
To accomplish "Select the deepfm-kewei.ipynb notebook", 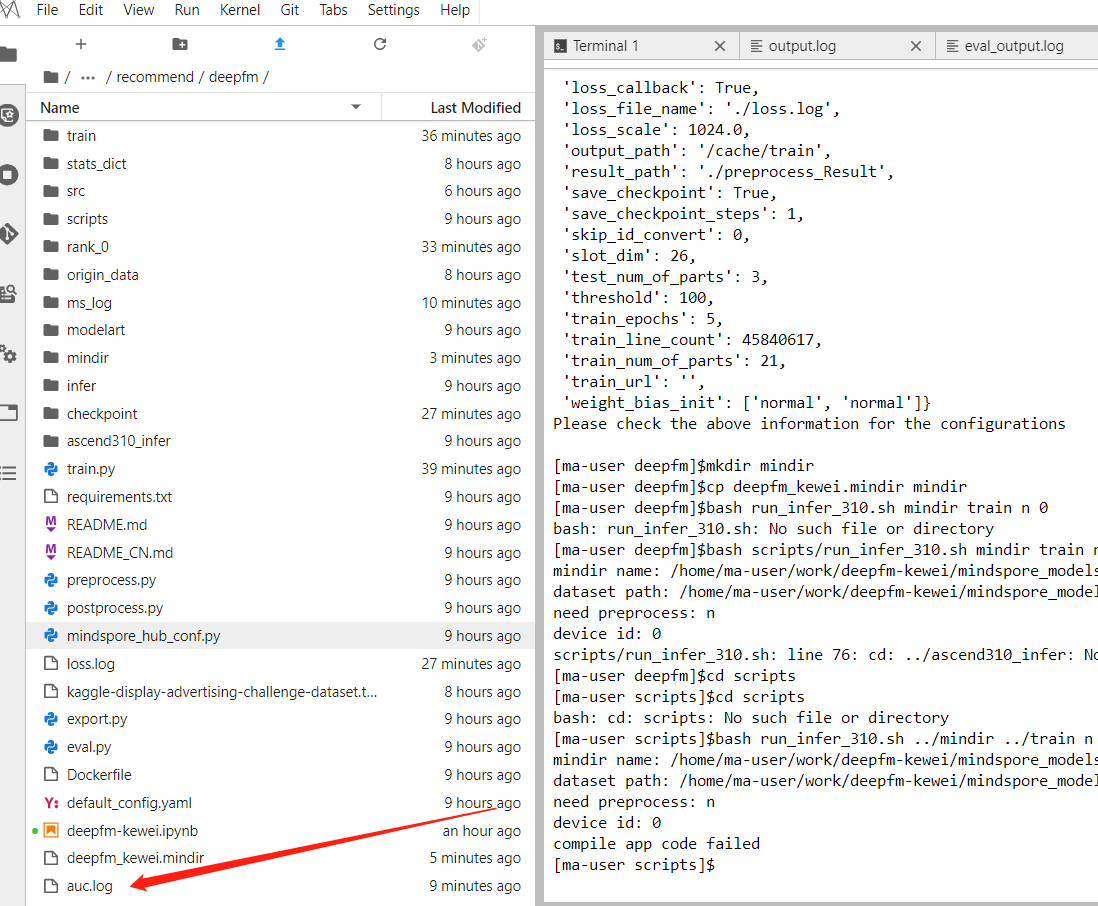I will coord(281,831).
